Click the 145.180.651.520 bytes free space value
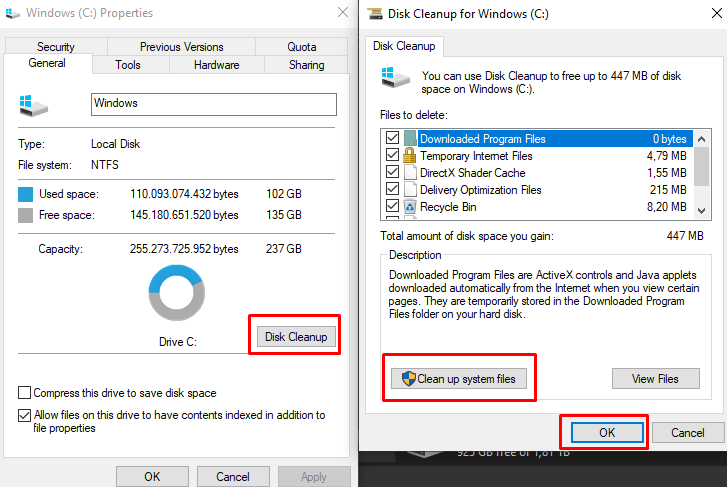Screen dimensions: 727x487 click(184, 215)
